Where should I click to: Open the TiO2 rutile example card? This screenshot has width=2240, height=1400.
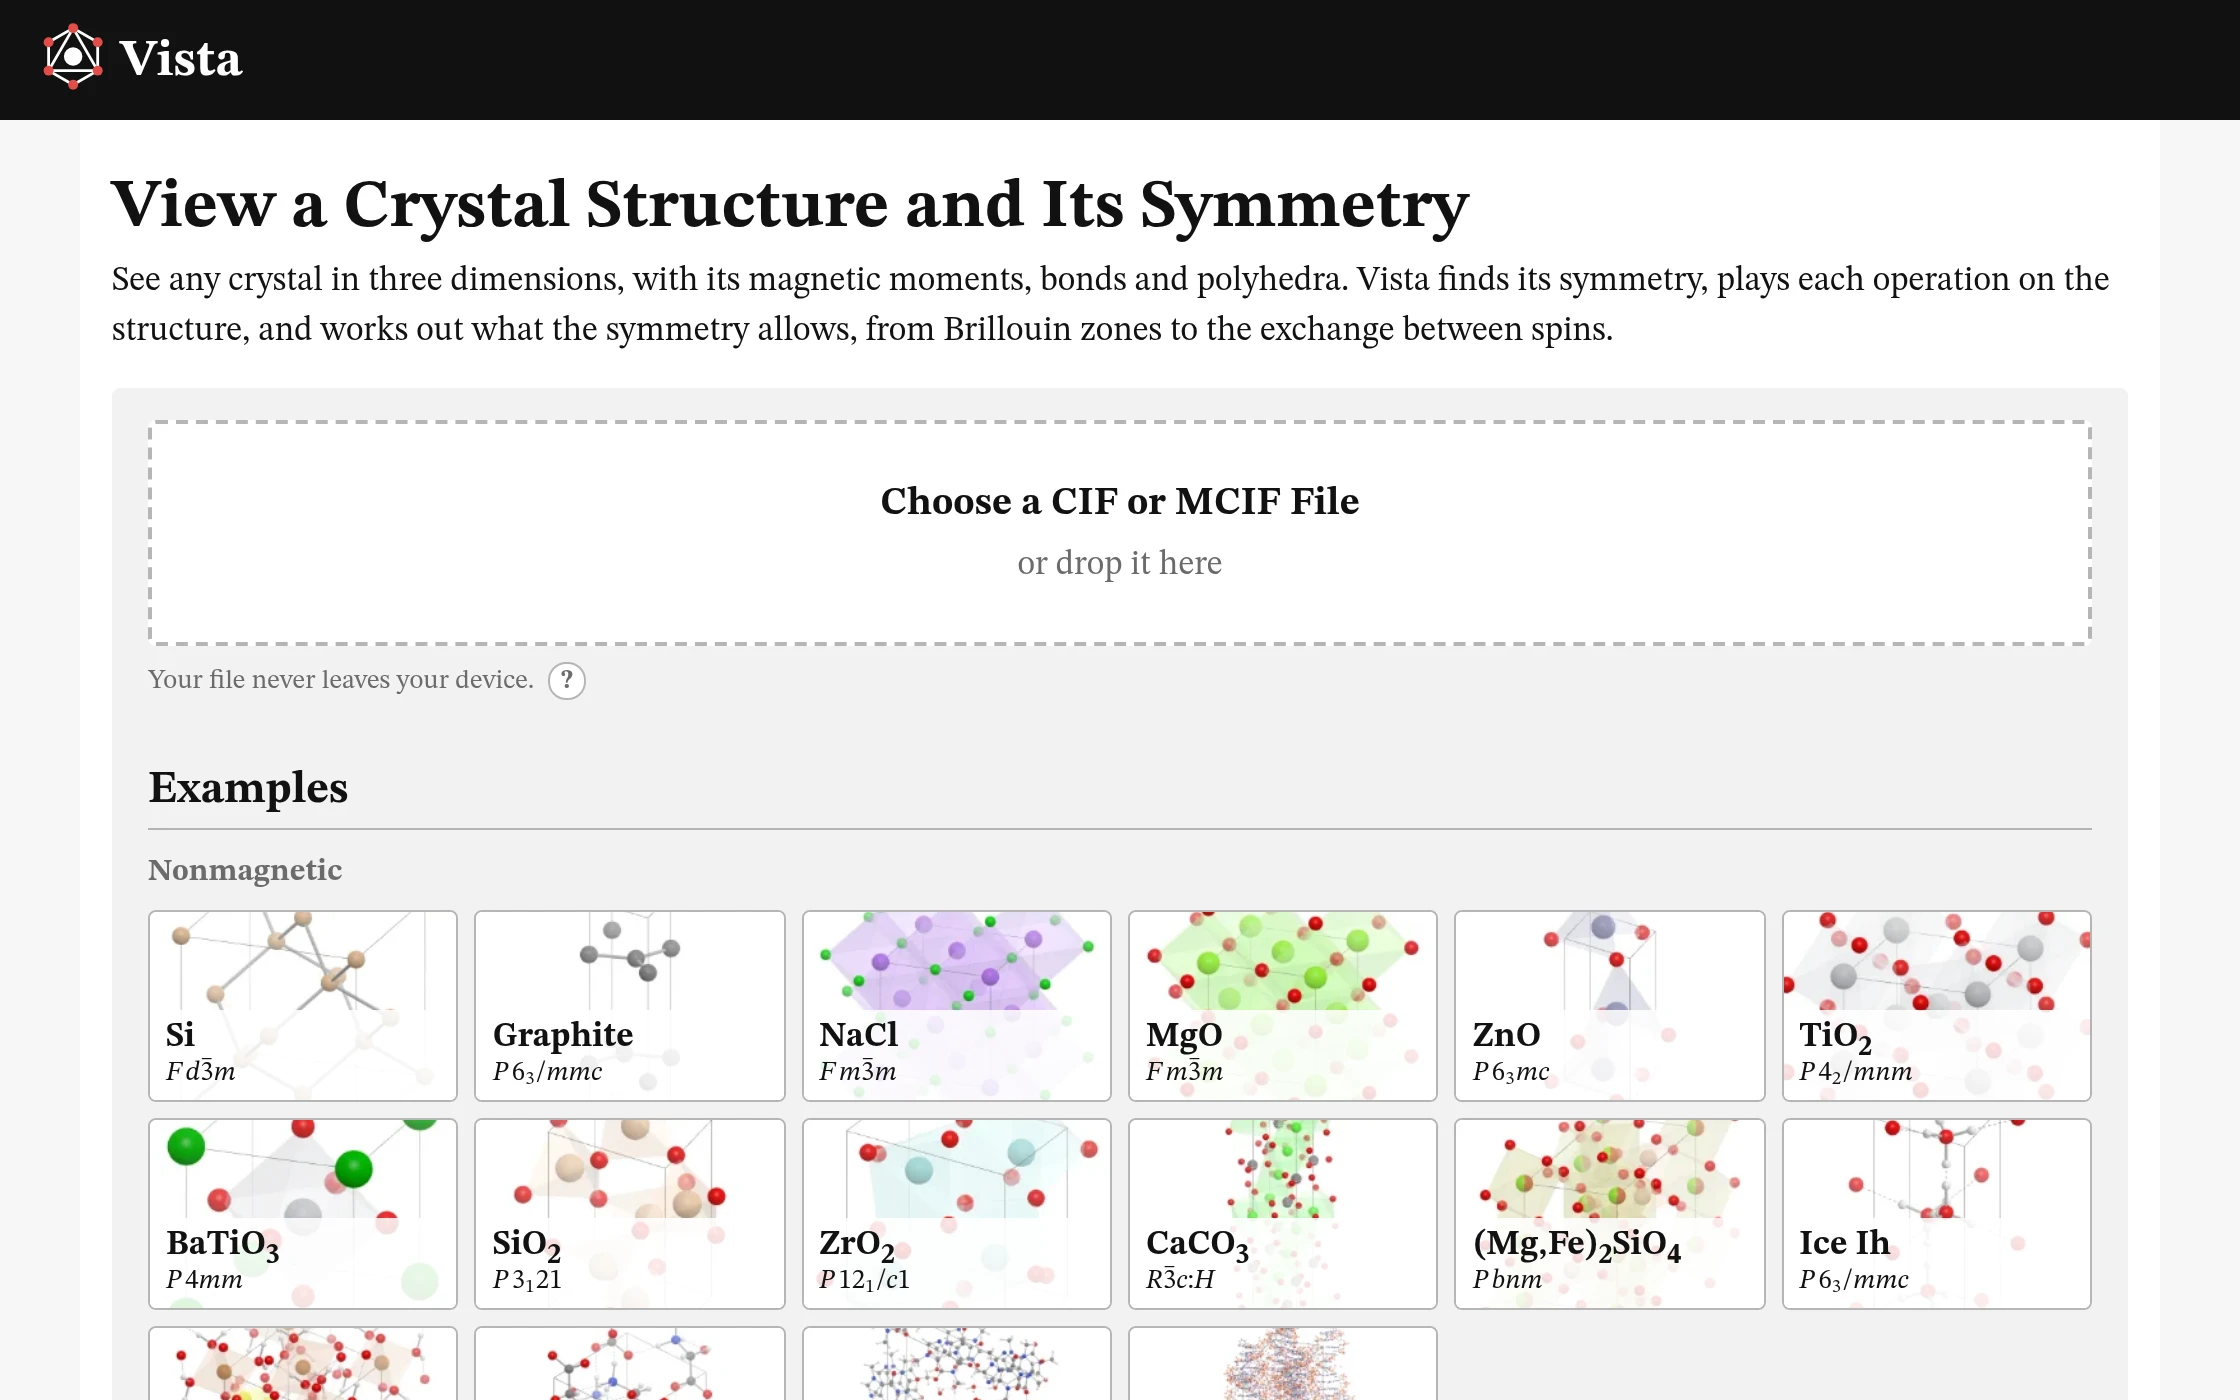pos(1937,1006)
